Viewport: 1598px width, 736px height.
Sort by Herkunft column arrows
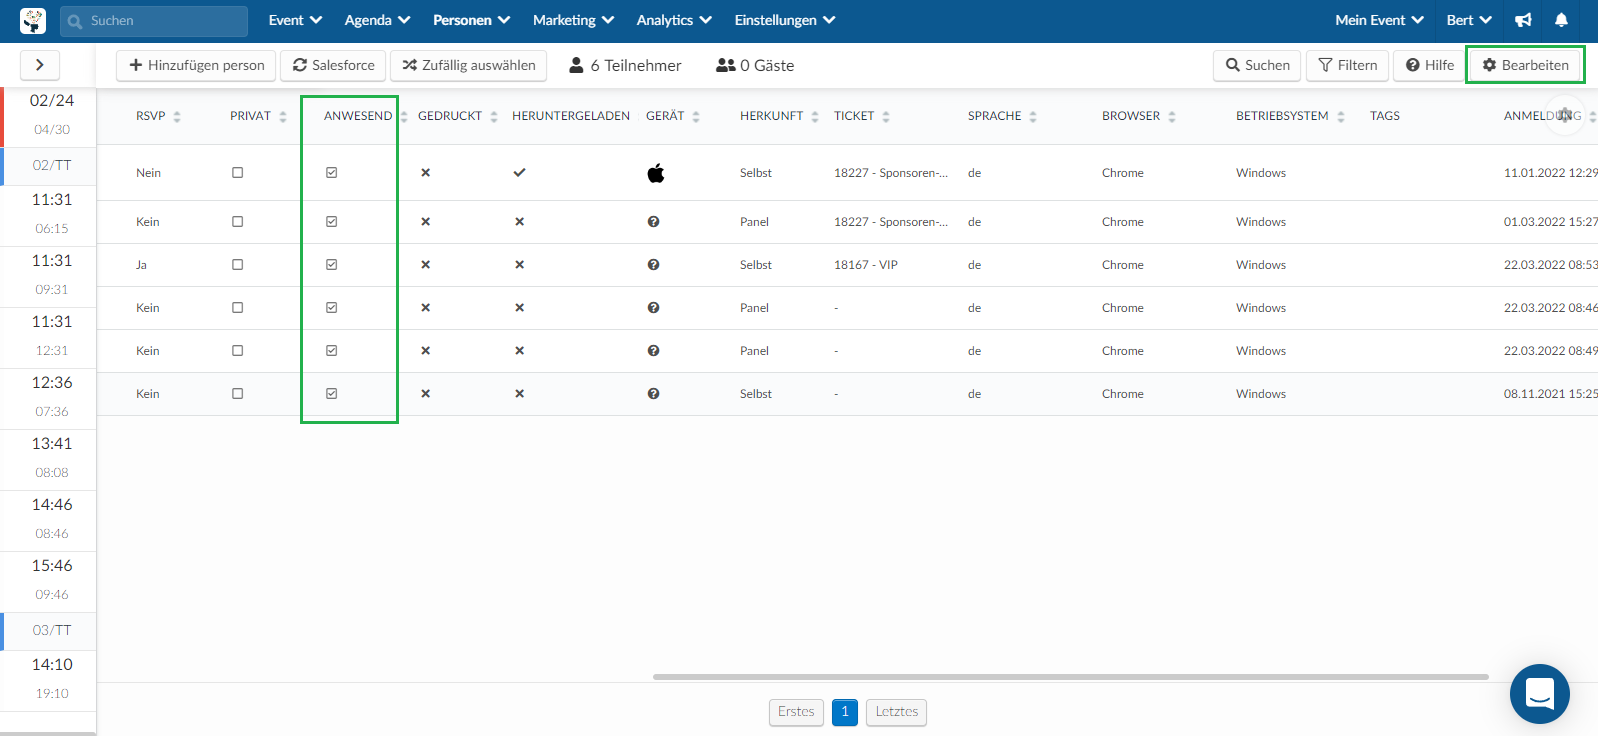click(x=815, y=117)
